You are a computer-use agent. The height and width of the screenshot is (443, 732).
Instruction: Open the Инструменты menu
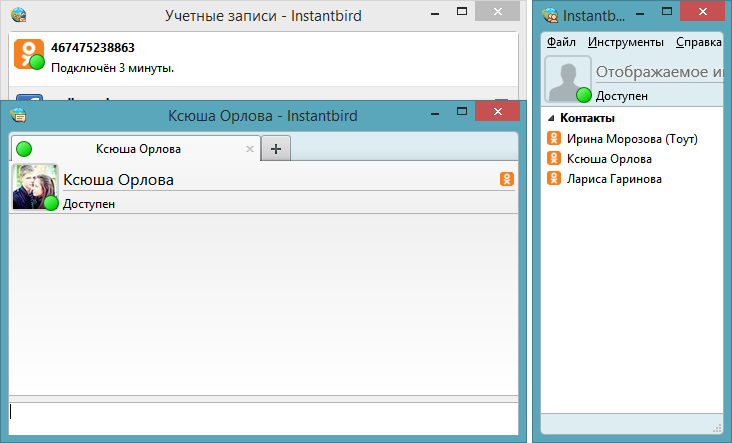(x=626, y=42)
